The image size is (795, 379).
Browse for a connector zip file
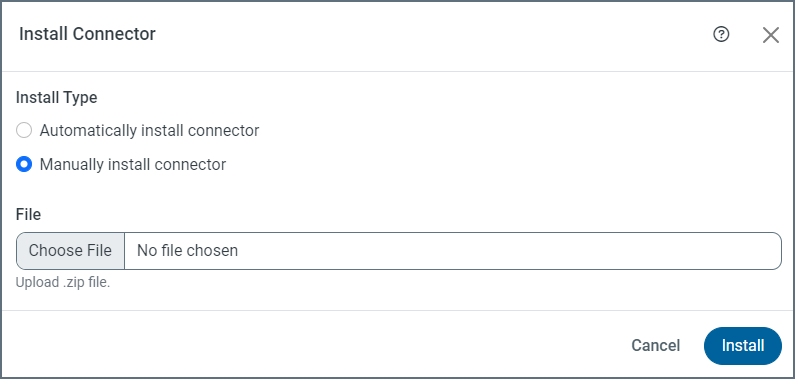click(70, 251)
